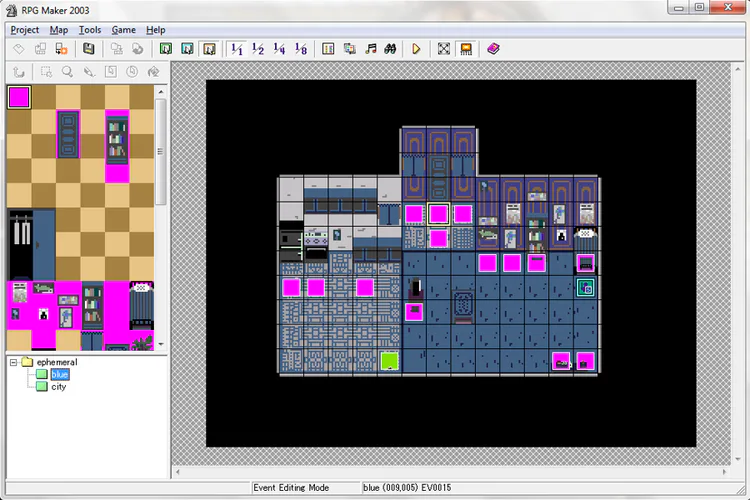Click the New Project toolbar icon
The height and width of the screenshot is (500, 750).
19,49
